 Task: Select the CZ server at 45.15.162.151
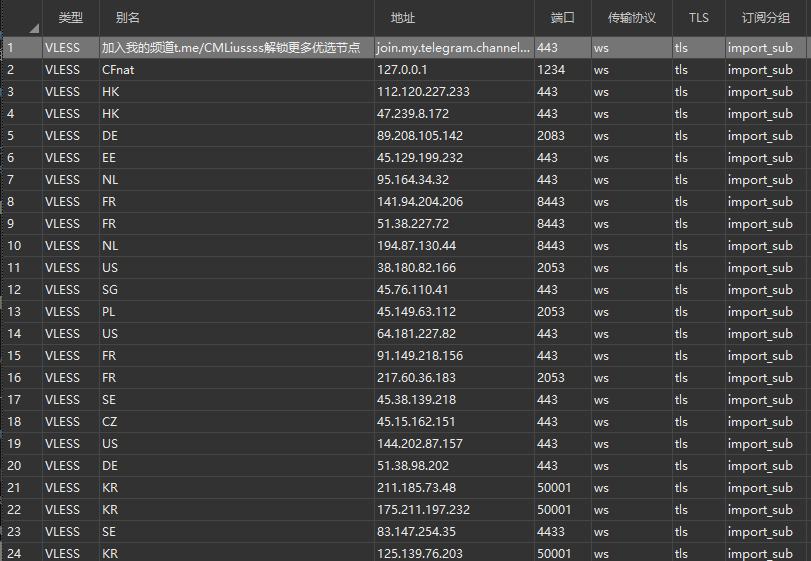pos(416,422)
